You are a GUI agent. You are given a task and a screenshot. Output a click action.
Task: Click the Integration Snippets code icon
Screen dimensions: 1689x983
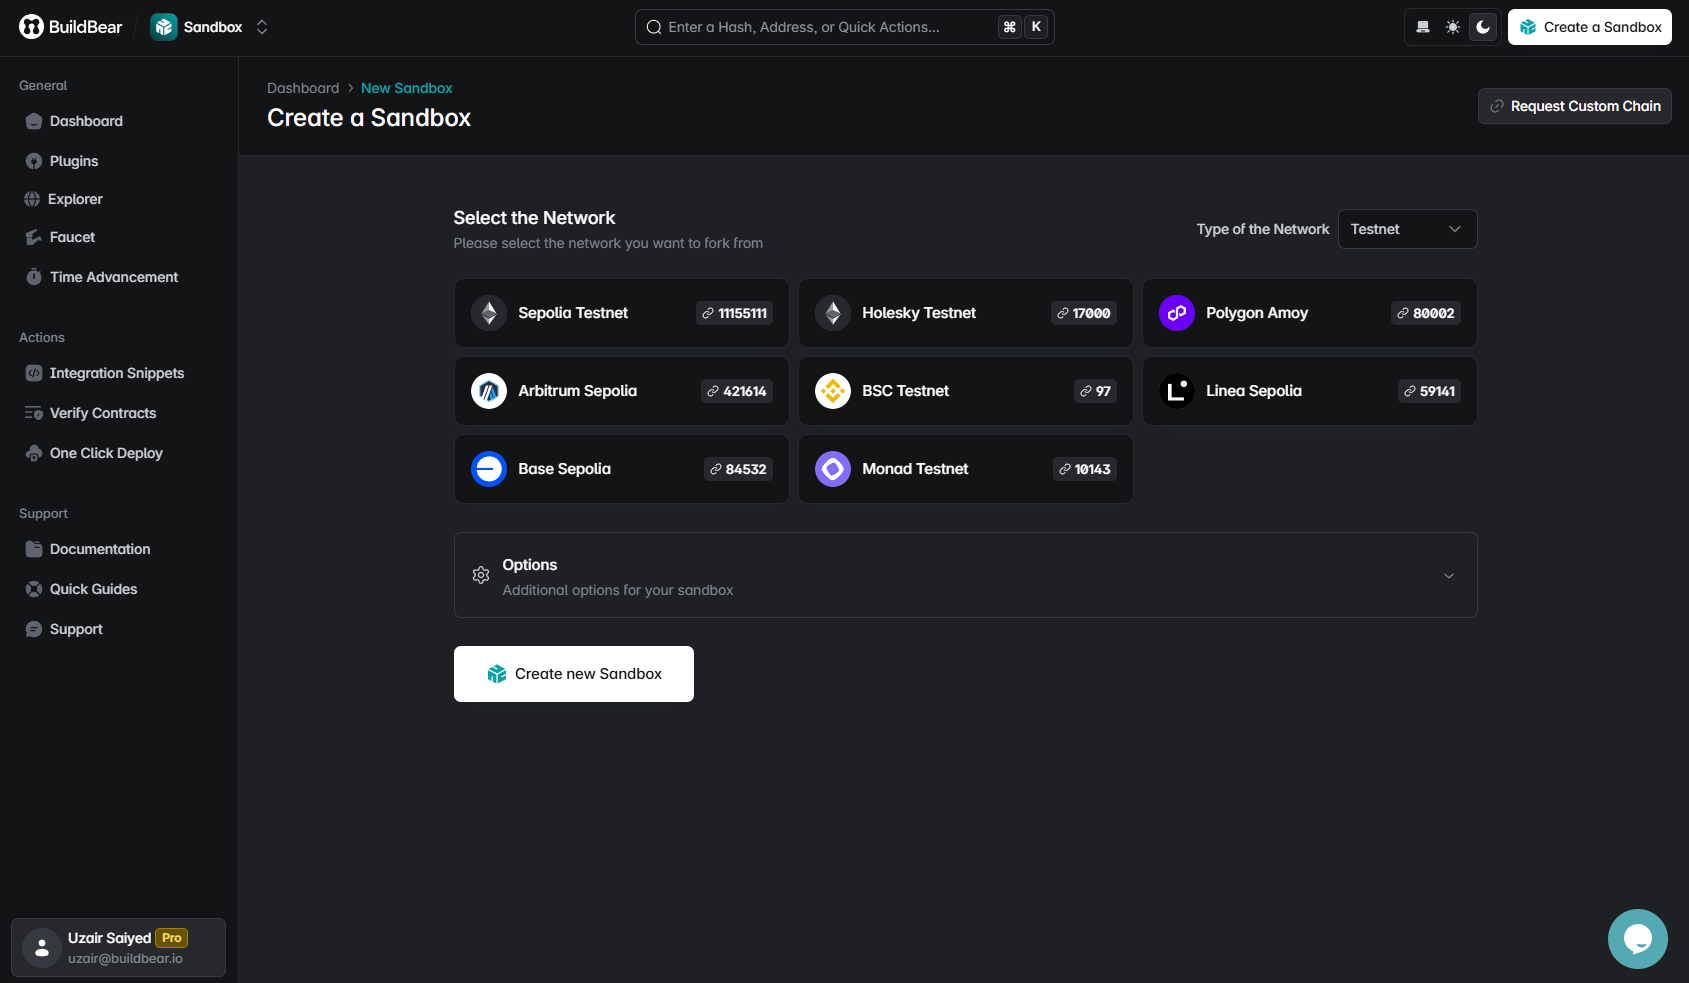pos(34,373)
